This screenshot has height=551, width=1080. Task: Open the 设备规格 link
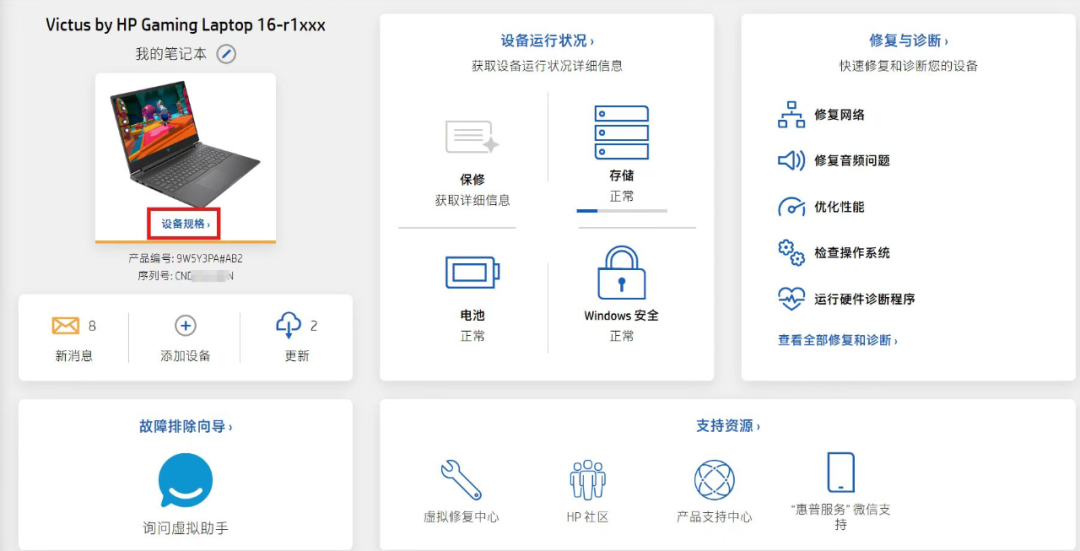[185, 224]
